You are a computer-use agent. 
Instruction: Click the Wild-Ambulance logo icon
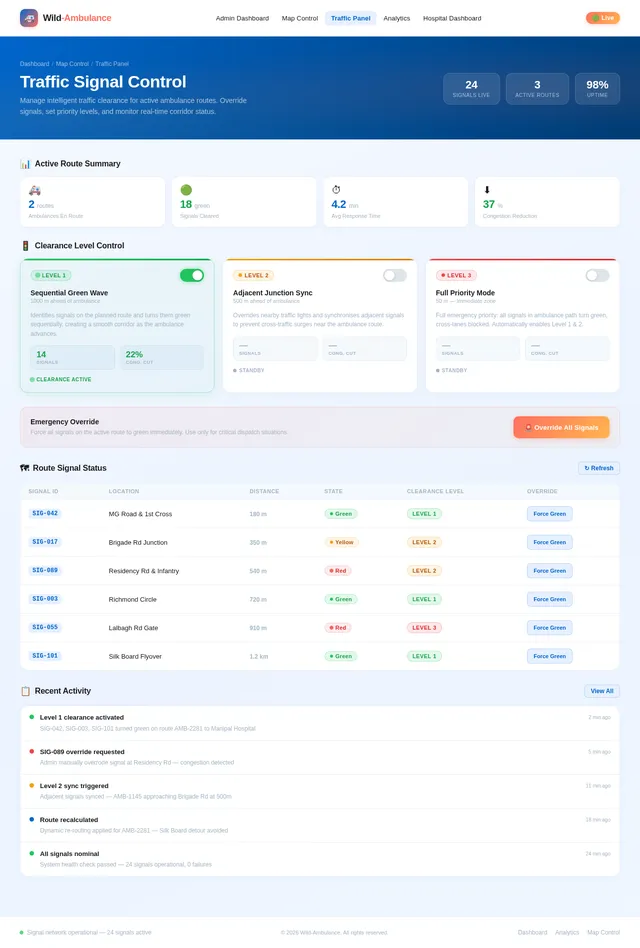click(x=29, y=18)
